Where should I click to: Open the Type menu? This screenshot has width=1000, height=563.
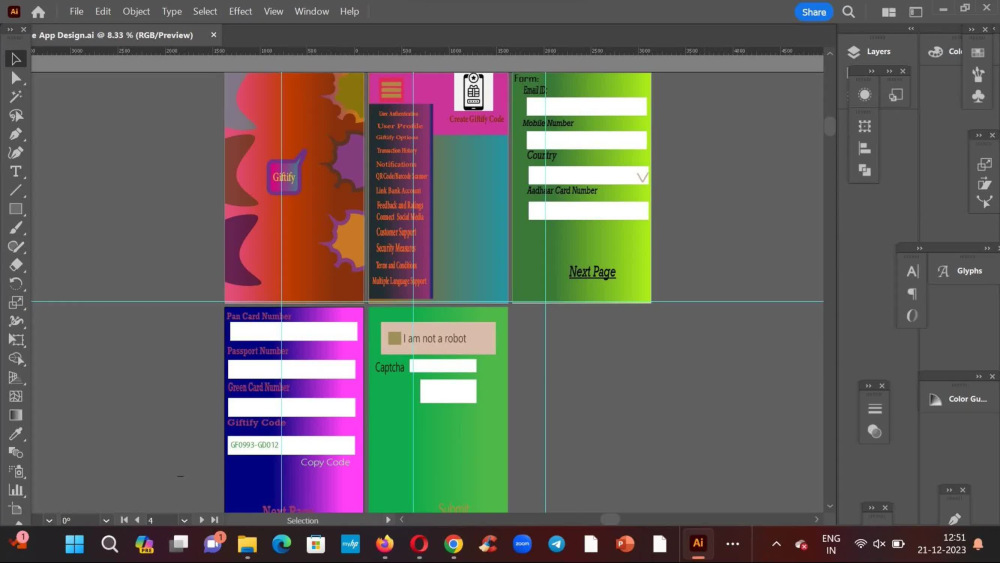(172, 11)
